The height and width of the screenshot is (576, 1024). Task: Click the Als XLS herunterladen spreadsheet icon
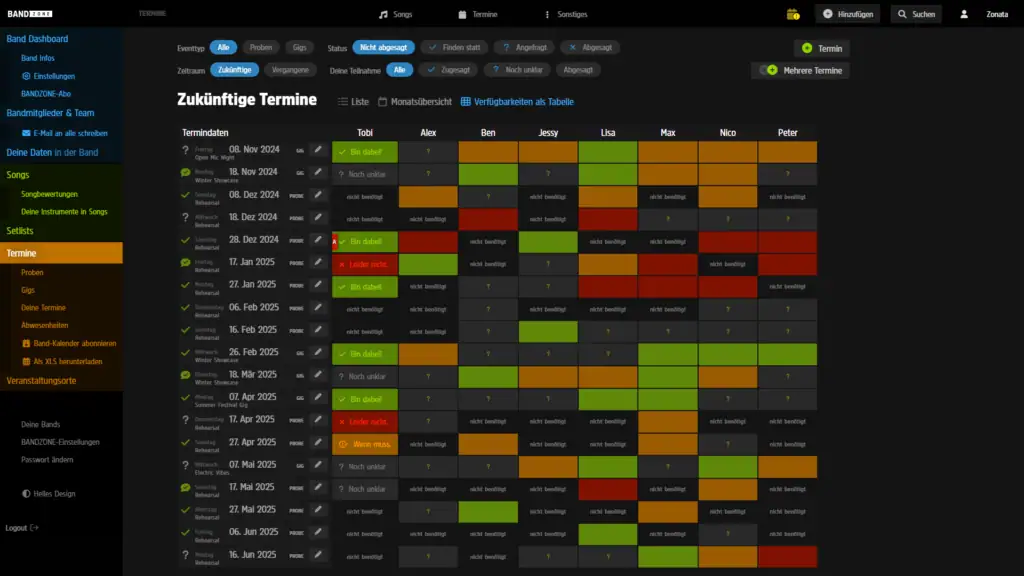(x=27, y=362)
